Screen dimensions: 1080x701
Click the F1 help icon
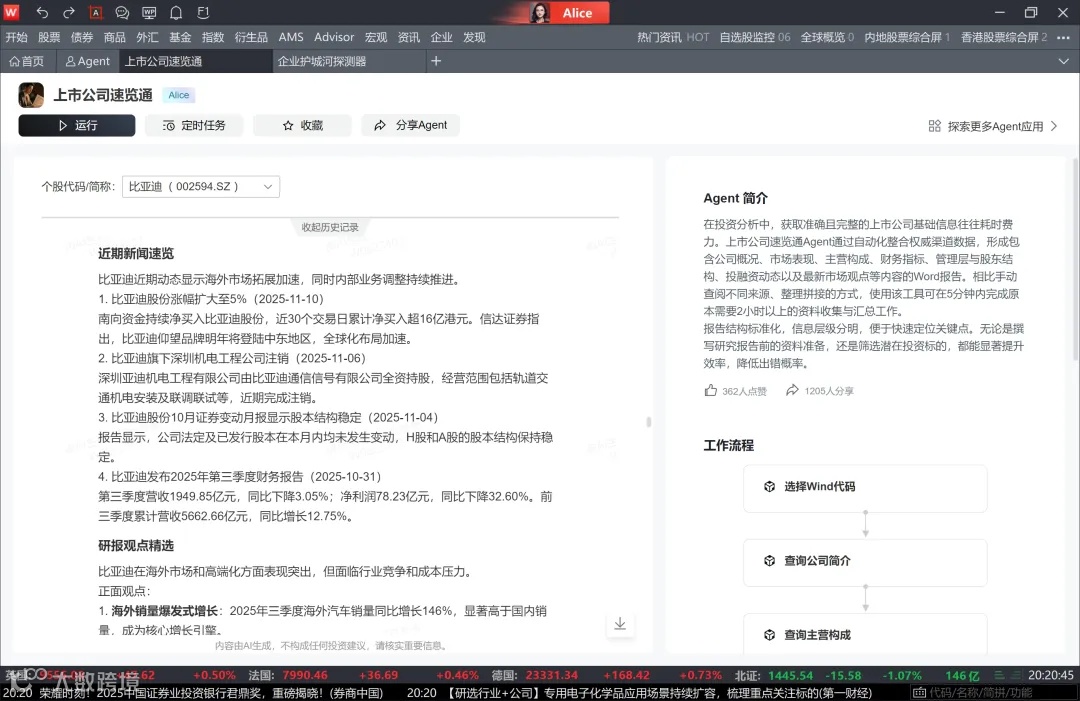[x=202, y=13]
